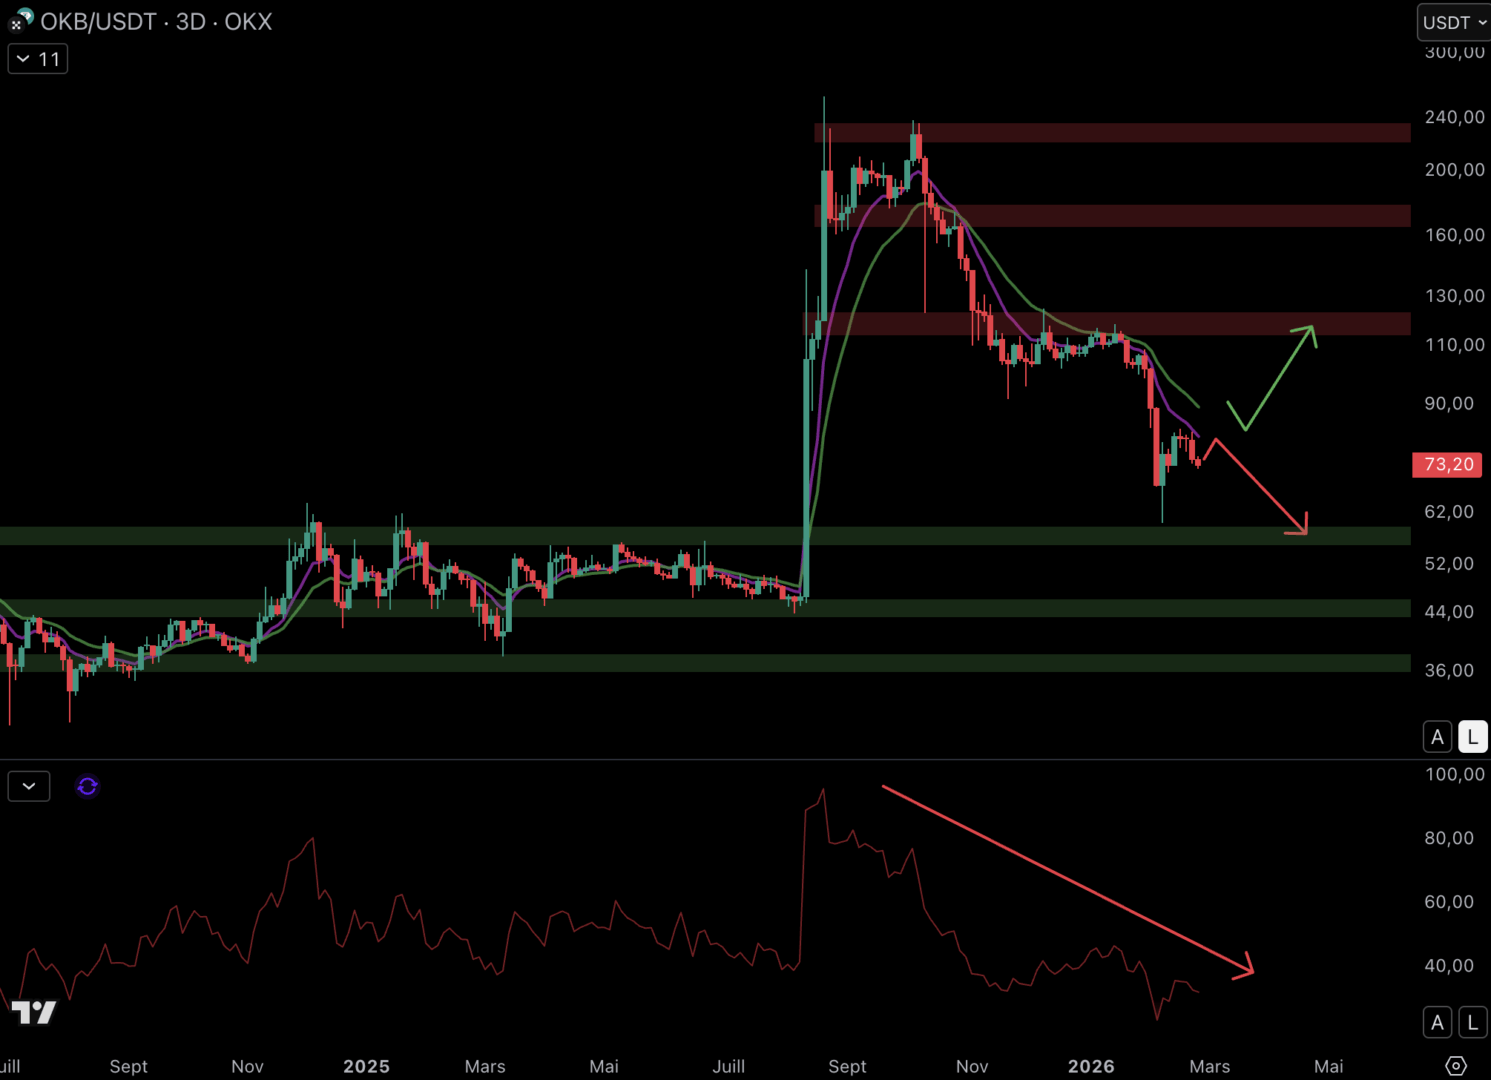Click 2026 on the time axis

pos(1091,1066)
